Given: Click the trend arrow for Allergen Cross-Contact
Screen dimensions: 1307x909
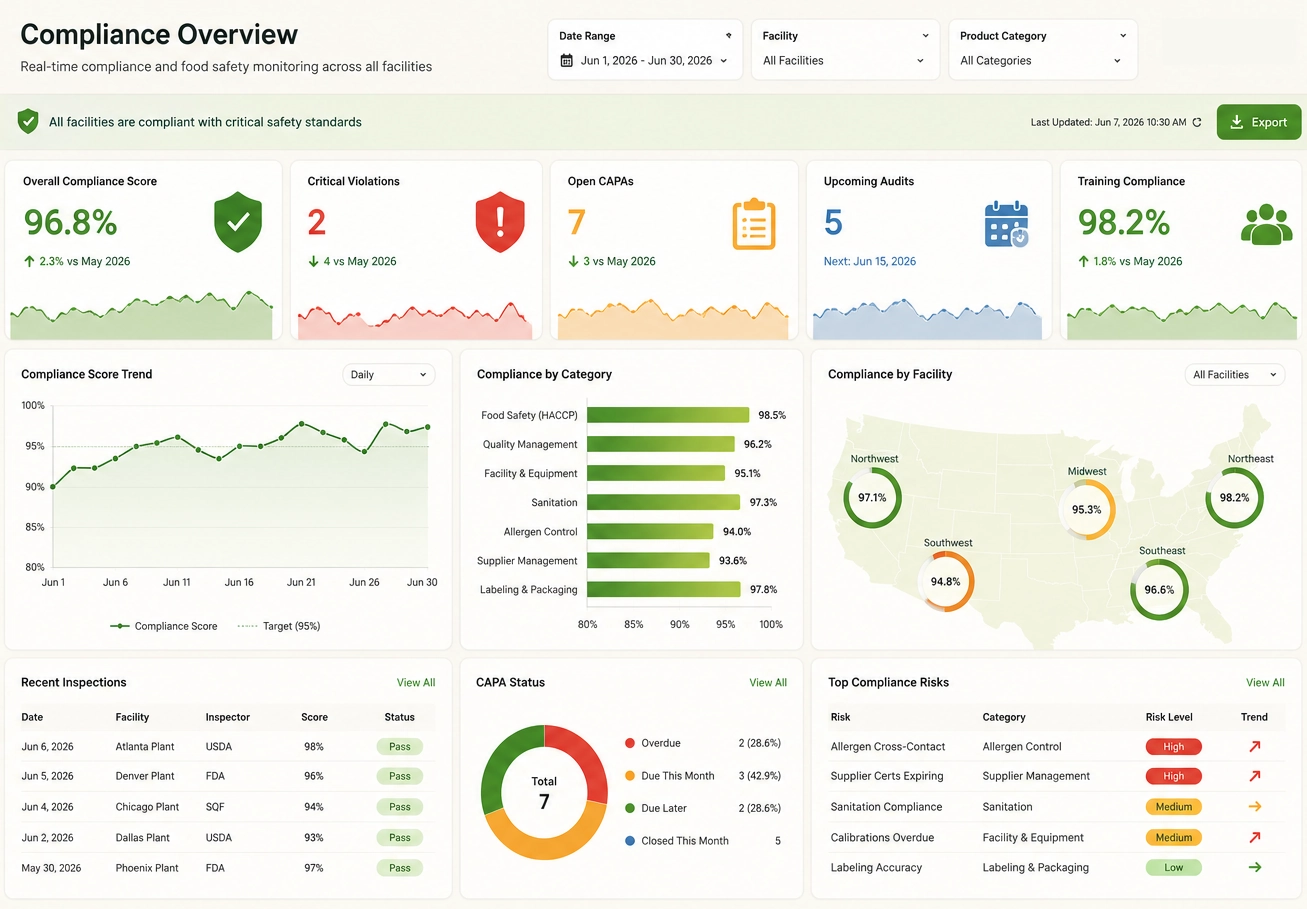Looking at the screenshot, I should (1255, 746).
